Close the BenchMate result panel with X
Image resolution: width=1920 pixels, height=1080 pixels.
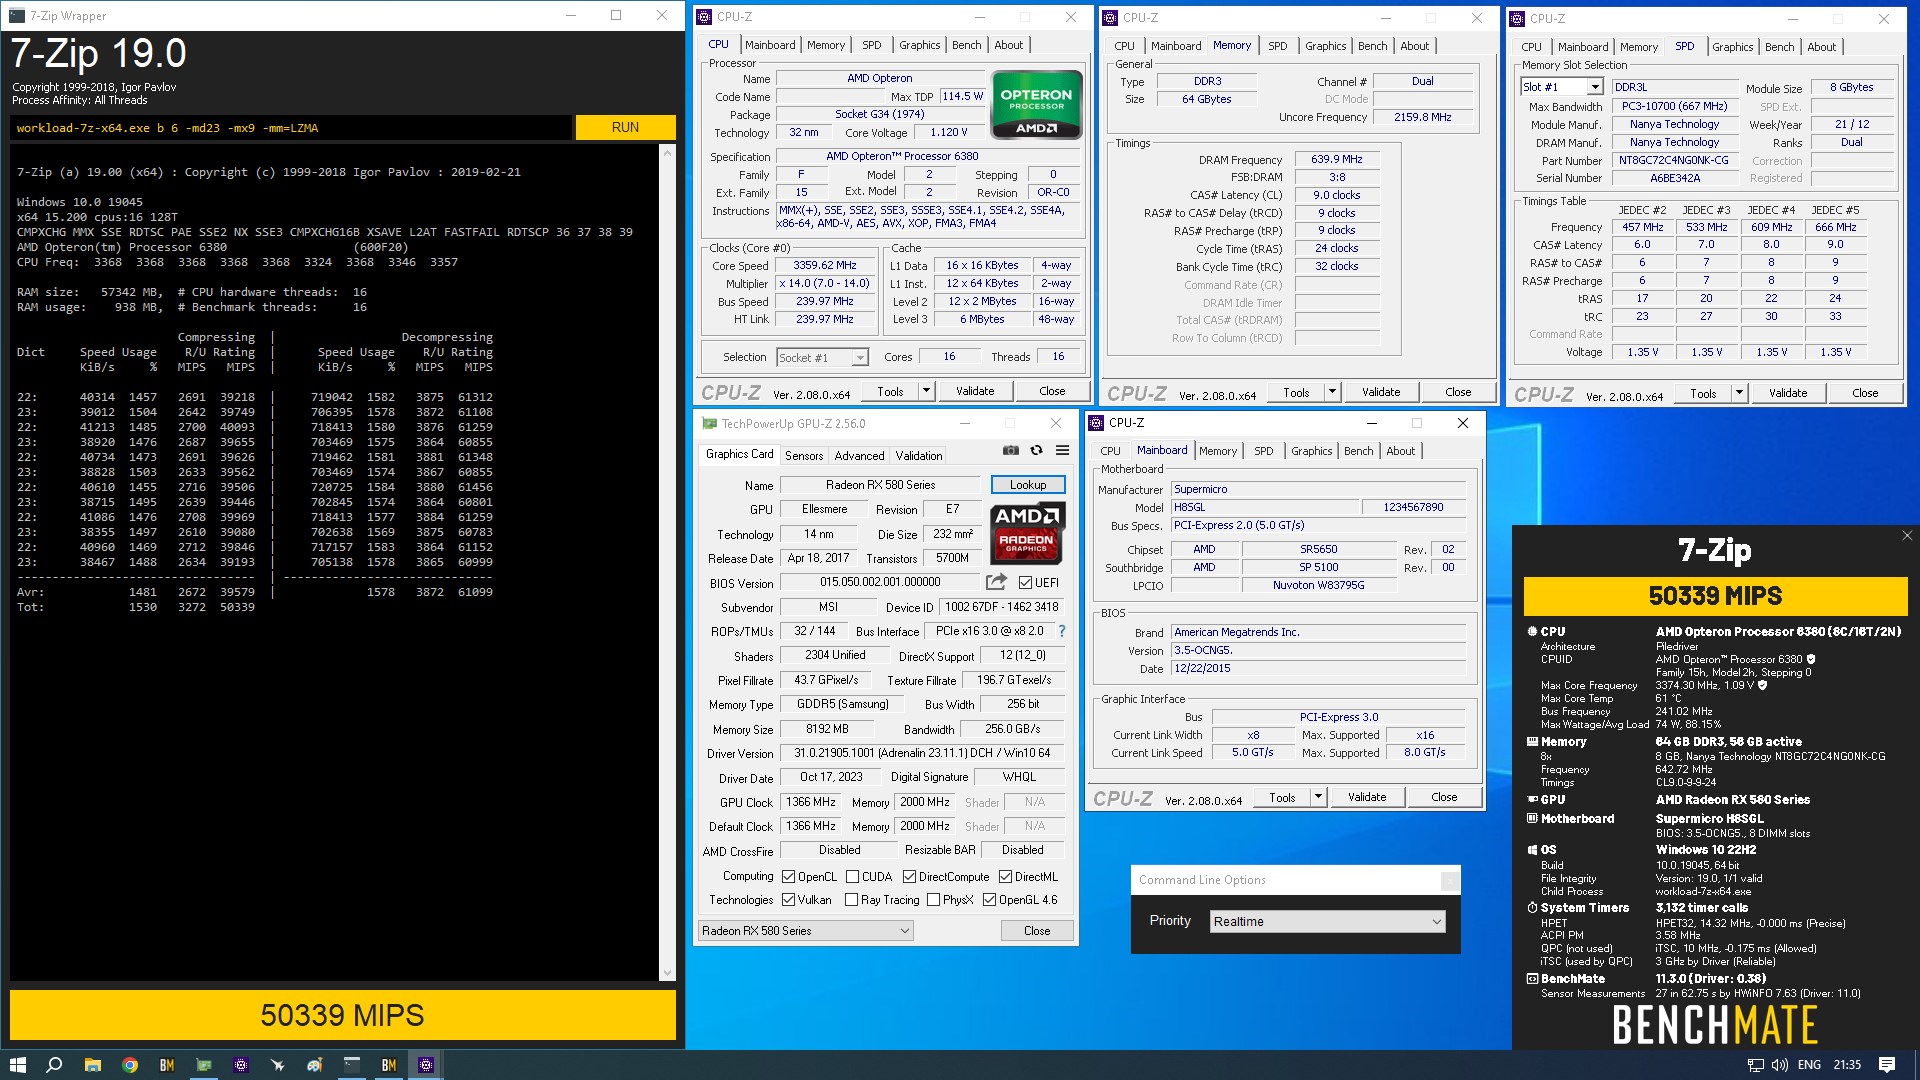tap(1906, 536)
